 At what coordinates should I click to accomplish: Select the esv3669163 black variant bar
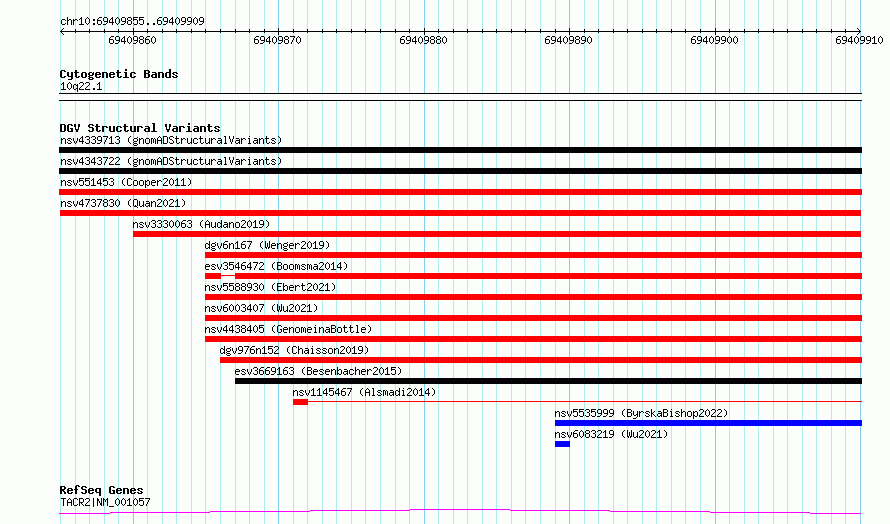tap(548, 382)
